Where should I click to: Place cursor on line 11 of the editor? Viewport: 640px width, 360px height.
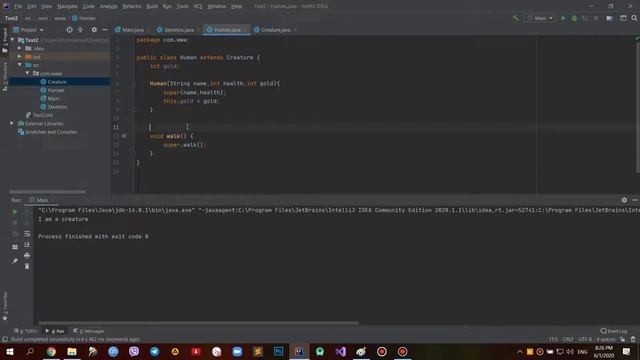(376, 127)
